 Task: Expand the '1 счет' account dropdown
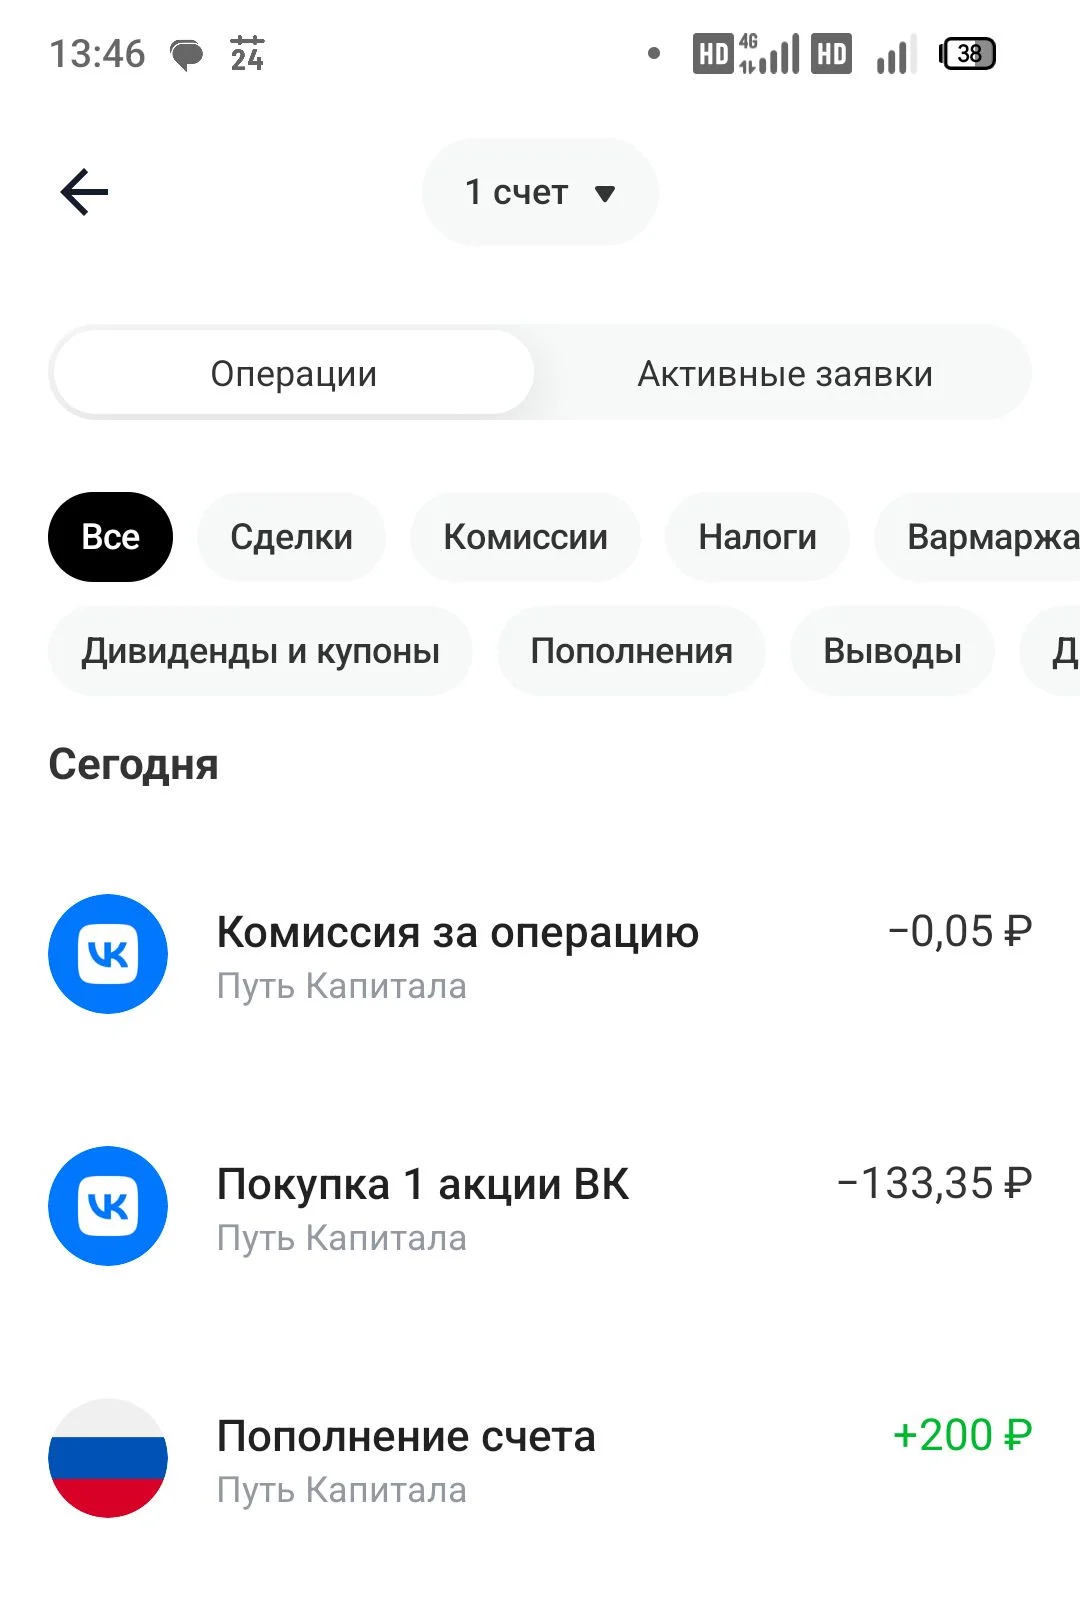540,192
